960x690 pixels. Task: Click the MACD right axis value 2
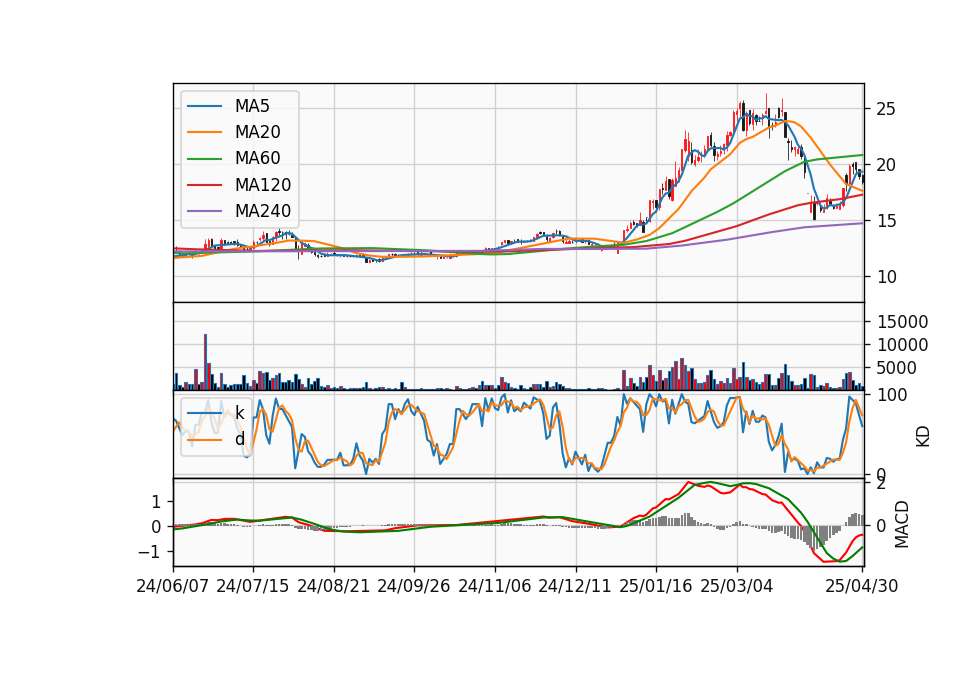(882, 484)
